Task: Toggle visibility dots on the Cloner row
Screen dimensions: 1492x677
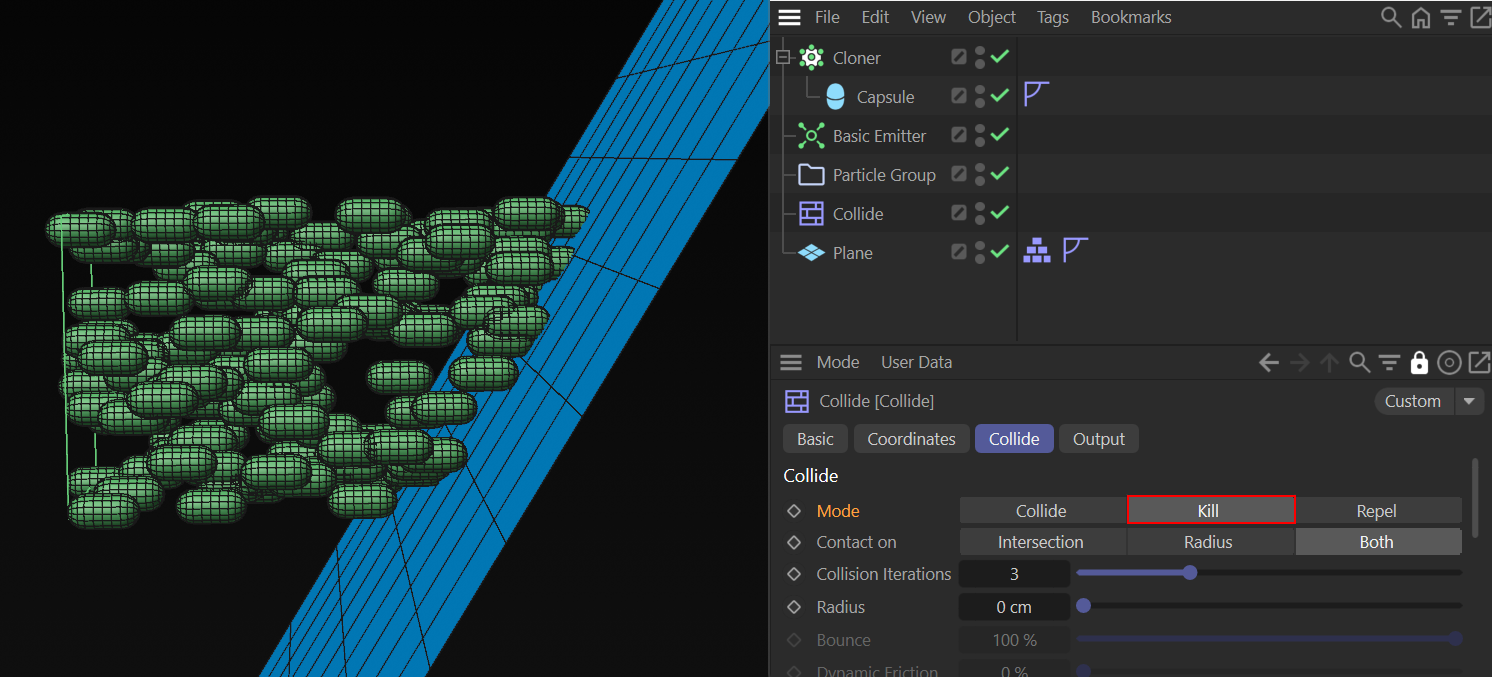Action: coord(980,58)
